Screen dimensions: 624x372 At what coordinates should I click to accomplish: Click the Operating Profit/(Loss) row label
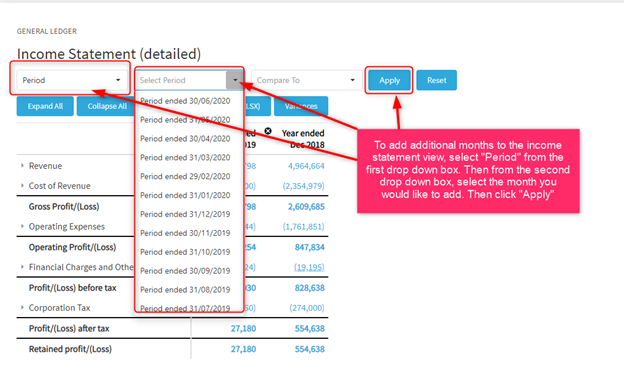pyautogui.click(x=72, y=247)
